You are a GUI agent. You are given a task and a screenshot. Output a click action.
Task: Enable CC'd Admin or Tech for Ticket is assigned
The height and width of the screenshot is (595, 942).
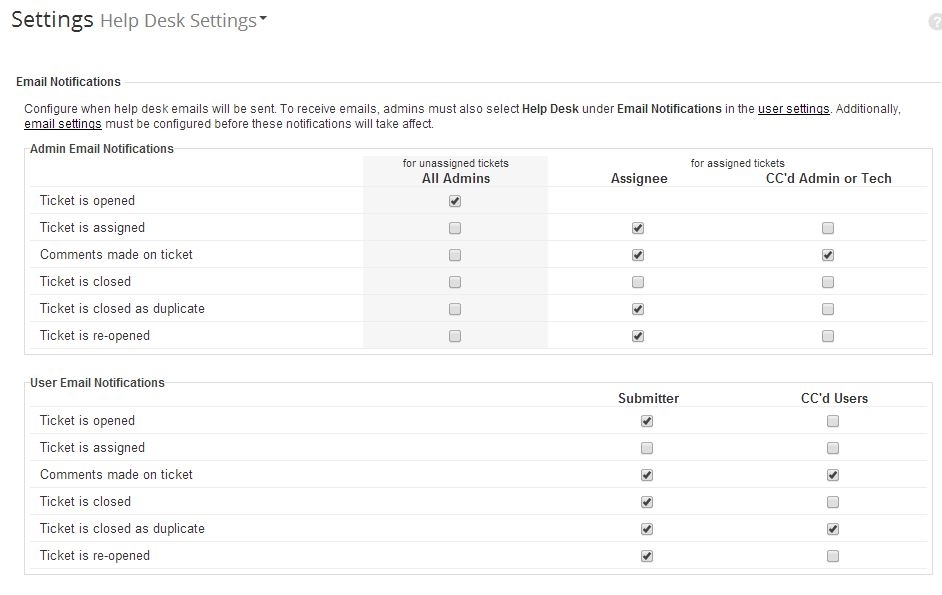[828, 228]
